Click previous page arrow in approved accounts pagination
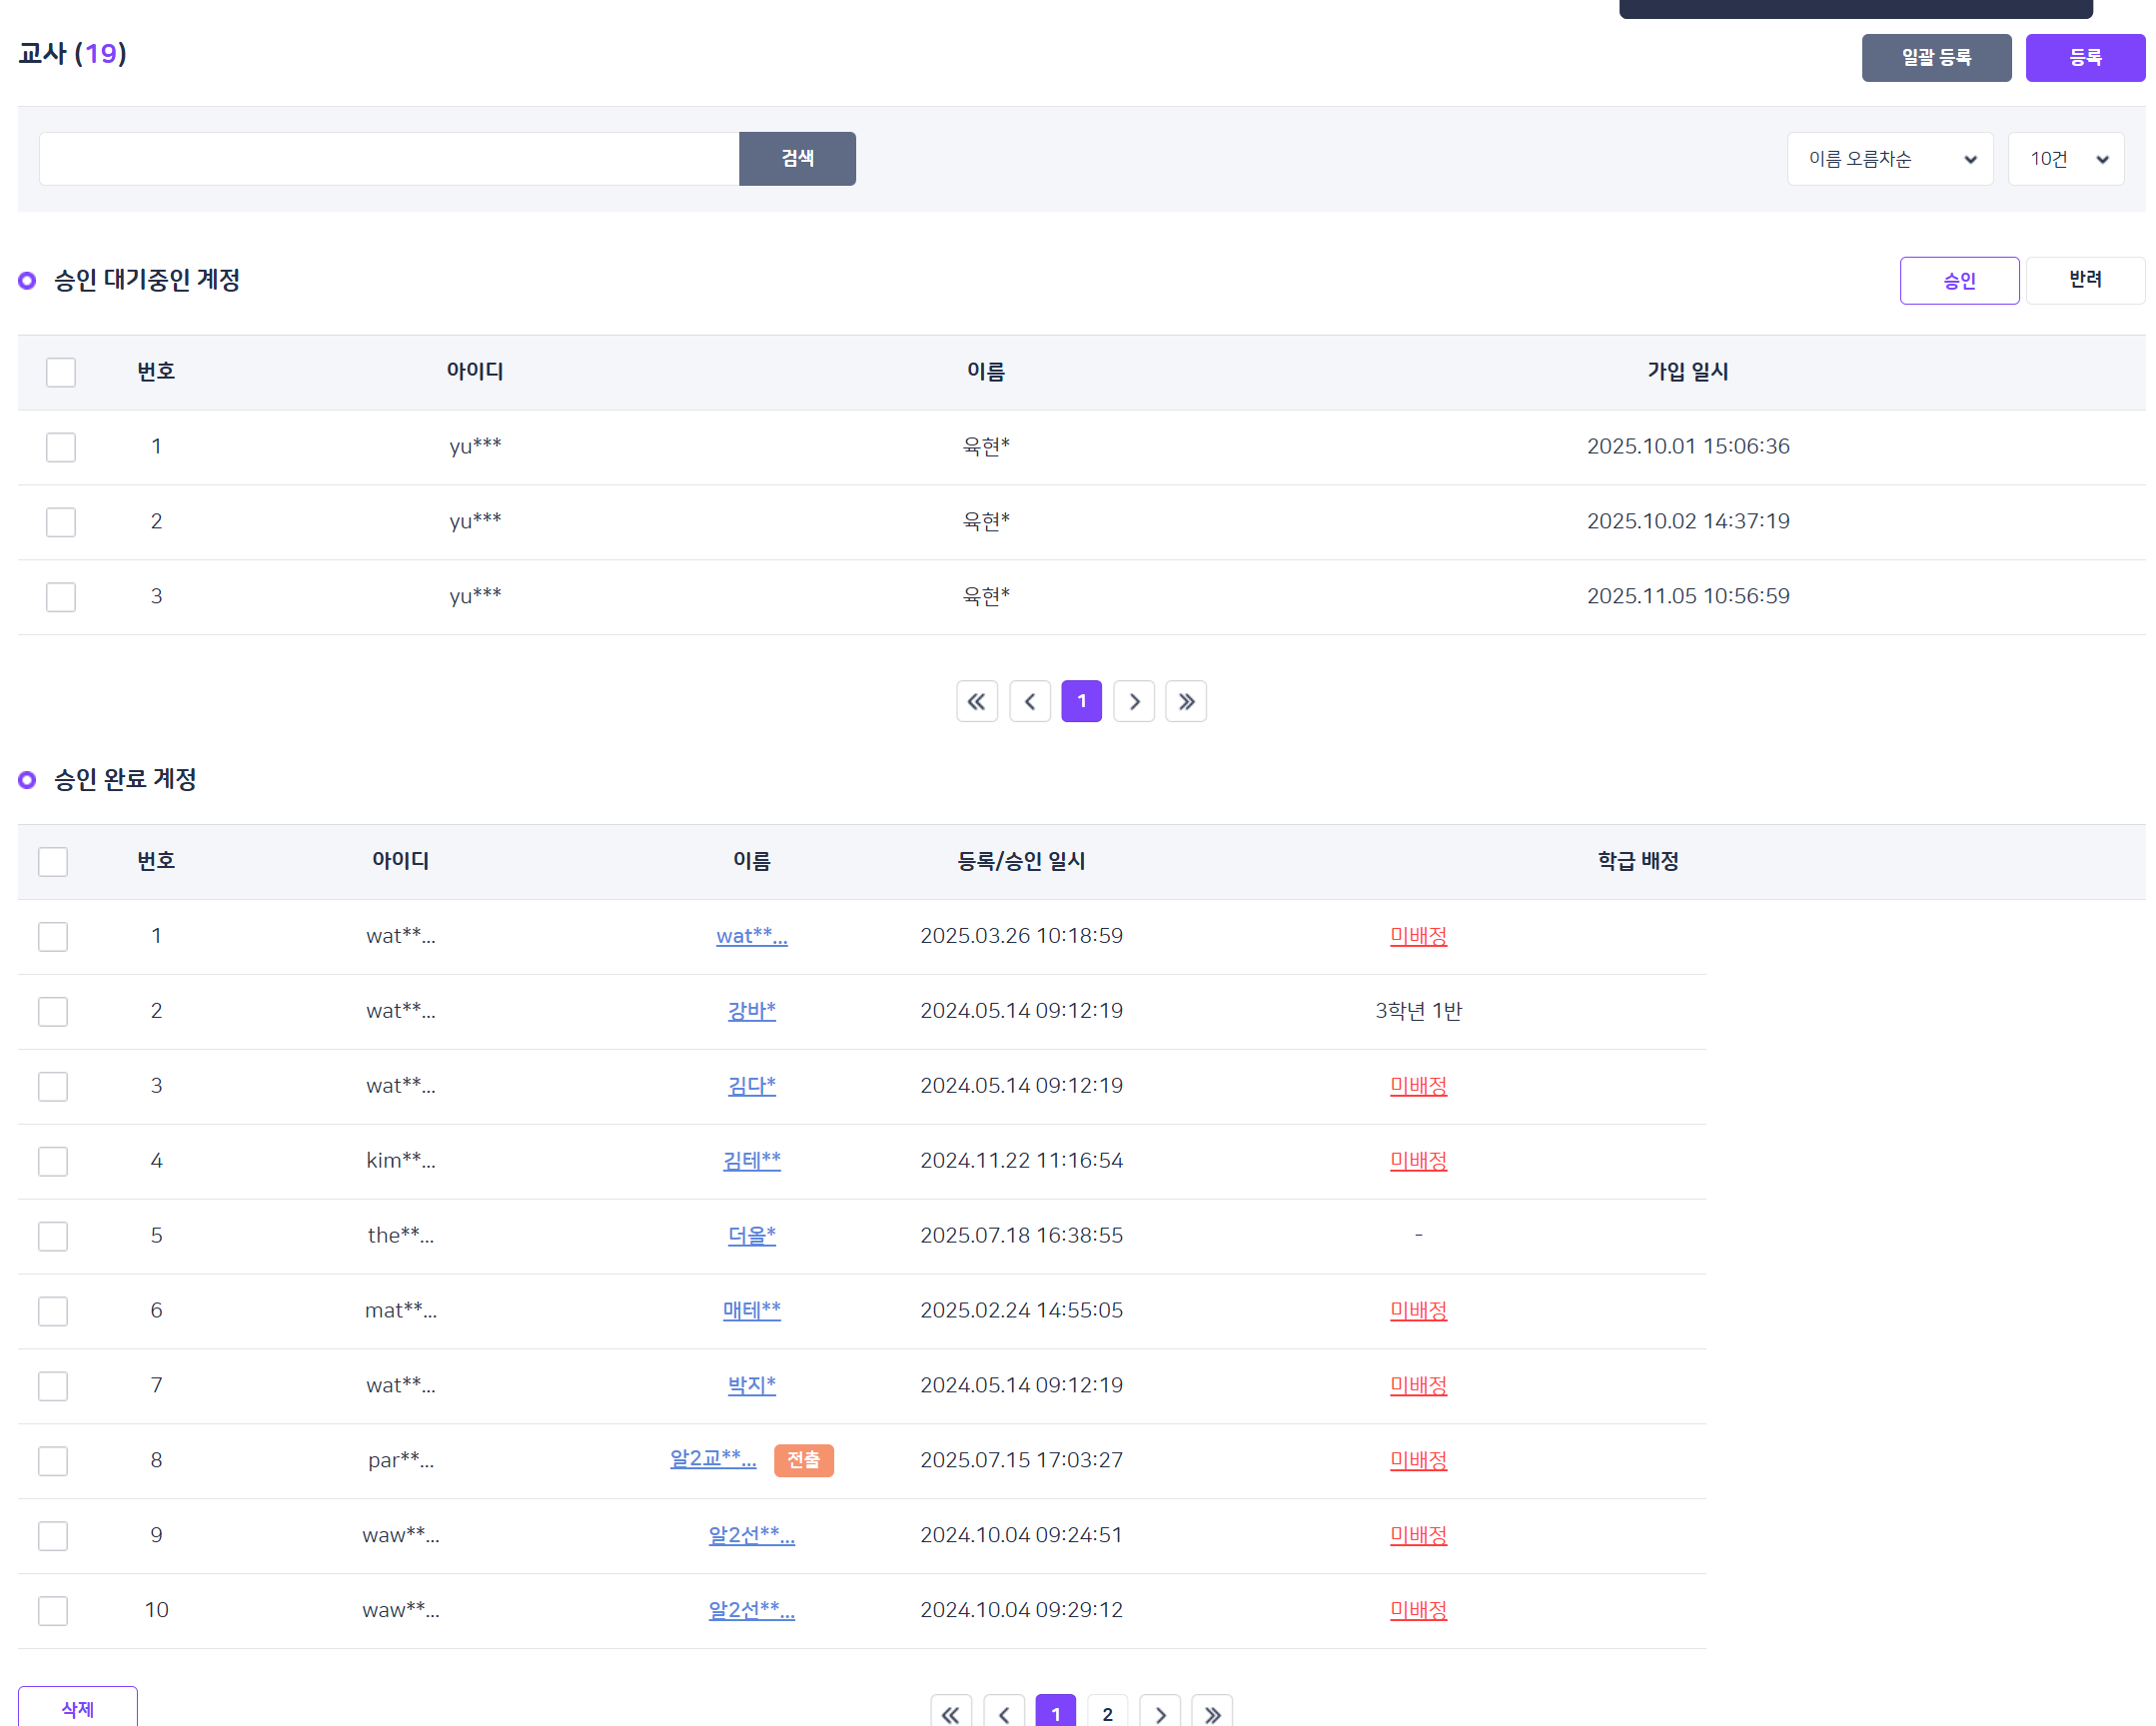Screen dimensions: 2156x1726 coord(1003,1713)
